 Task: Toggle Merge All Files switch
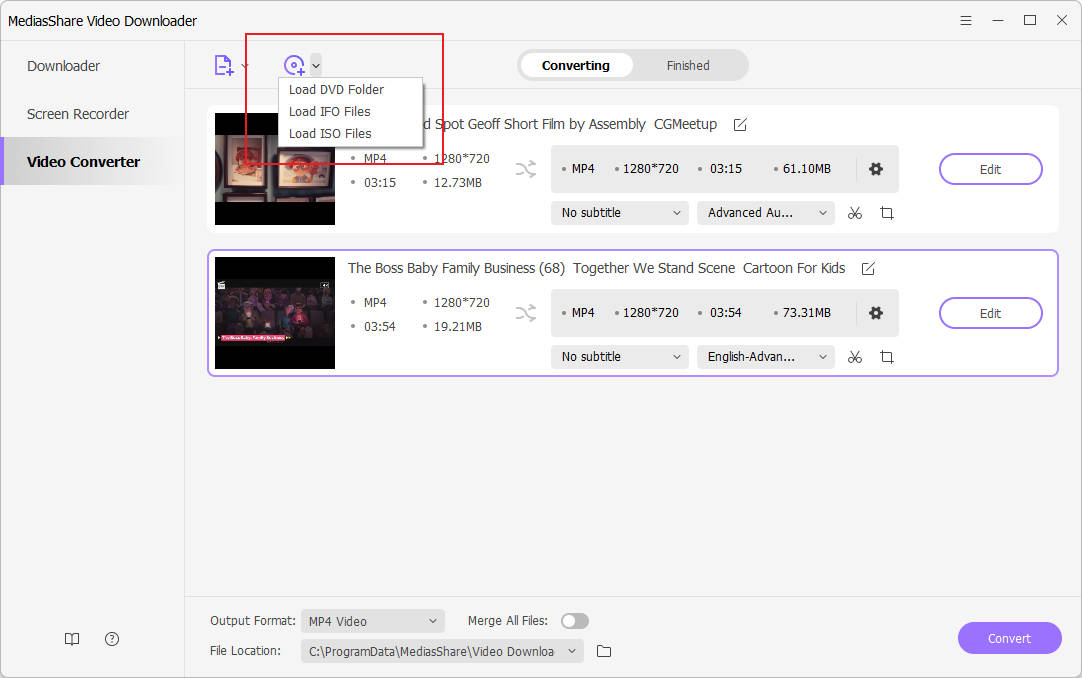[574, 621]
